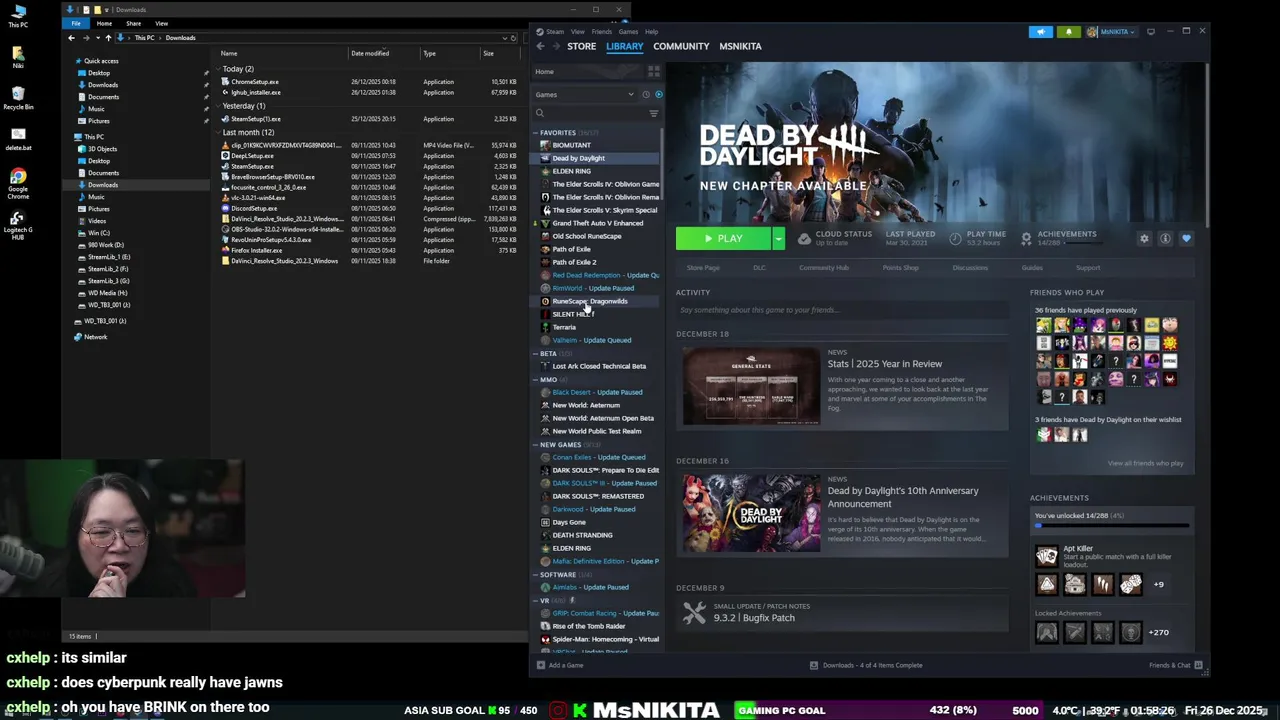Open Steam notifications bell icon

point(1068,32)
